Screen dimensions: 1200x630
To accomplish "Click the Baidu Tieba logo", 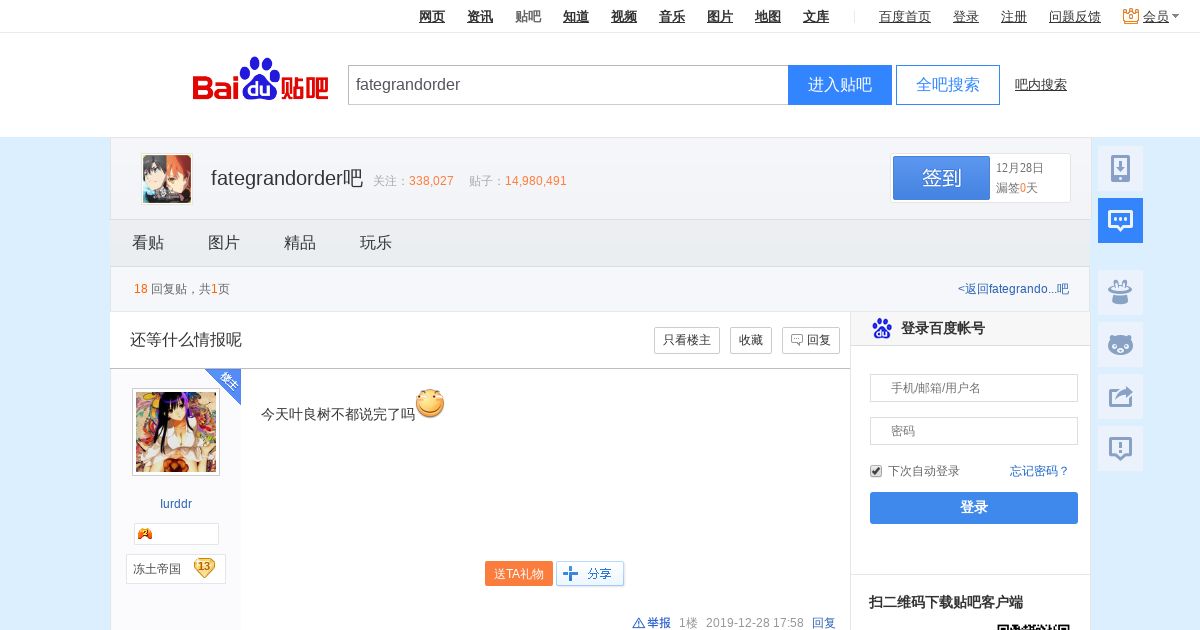I will coord(260,79).
